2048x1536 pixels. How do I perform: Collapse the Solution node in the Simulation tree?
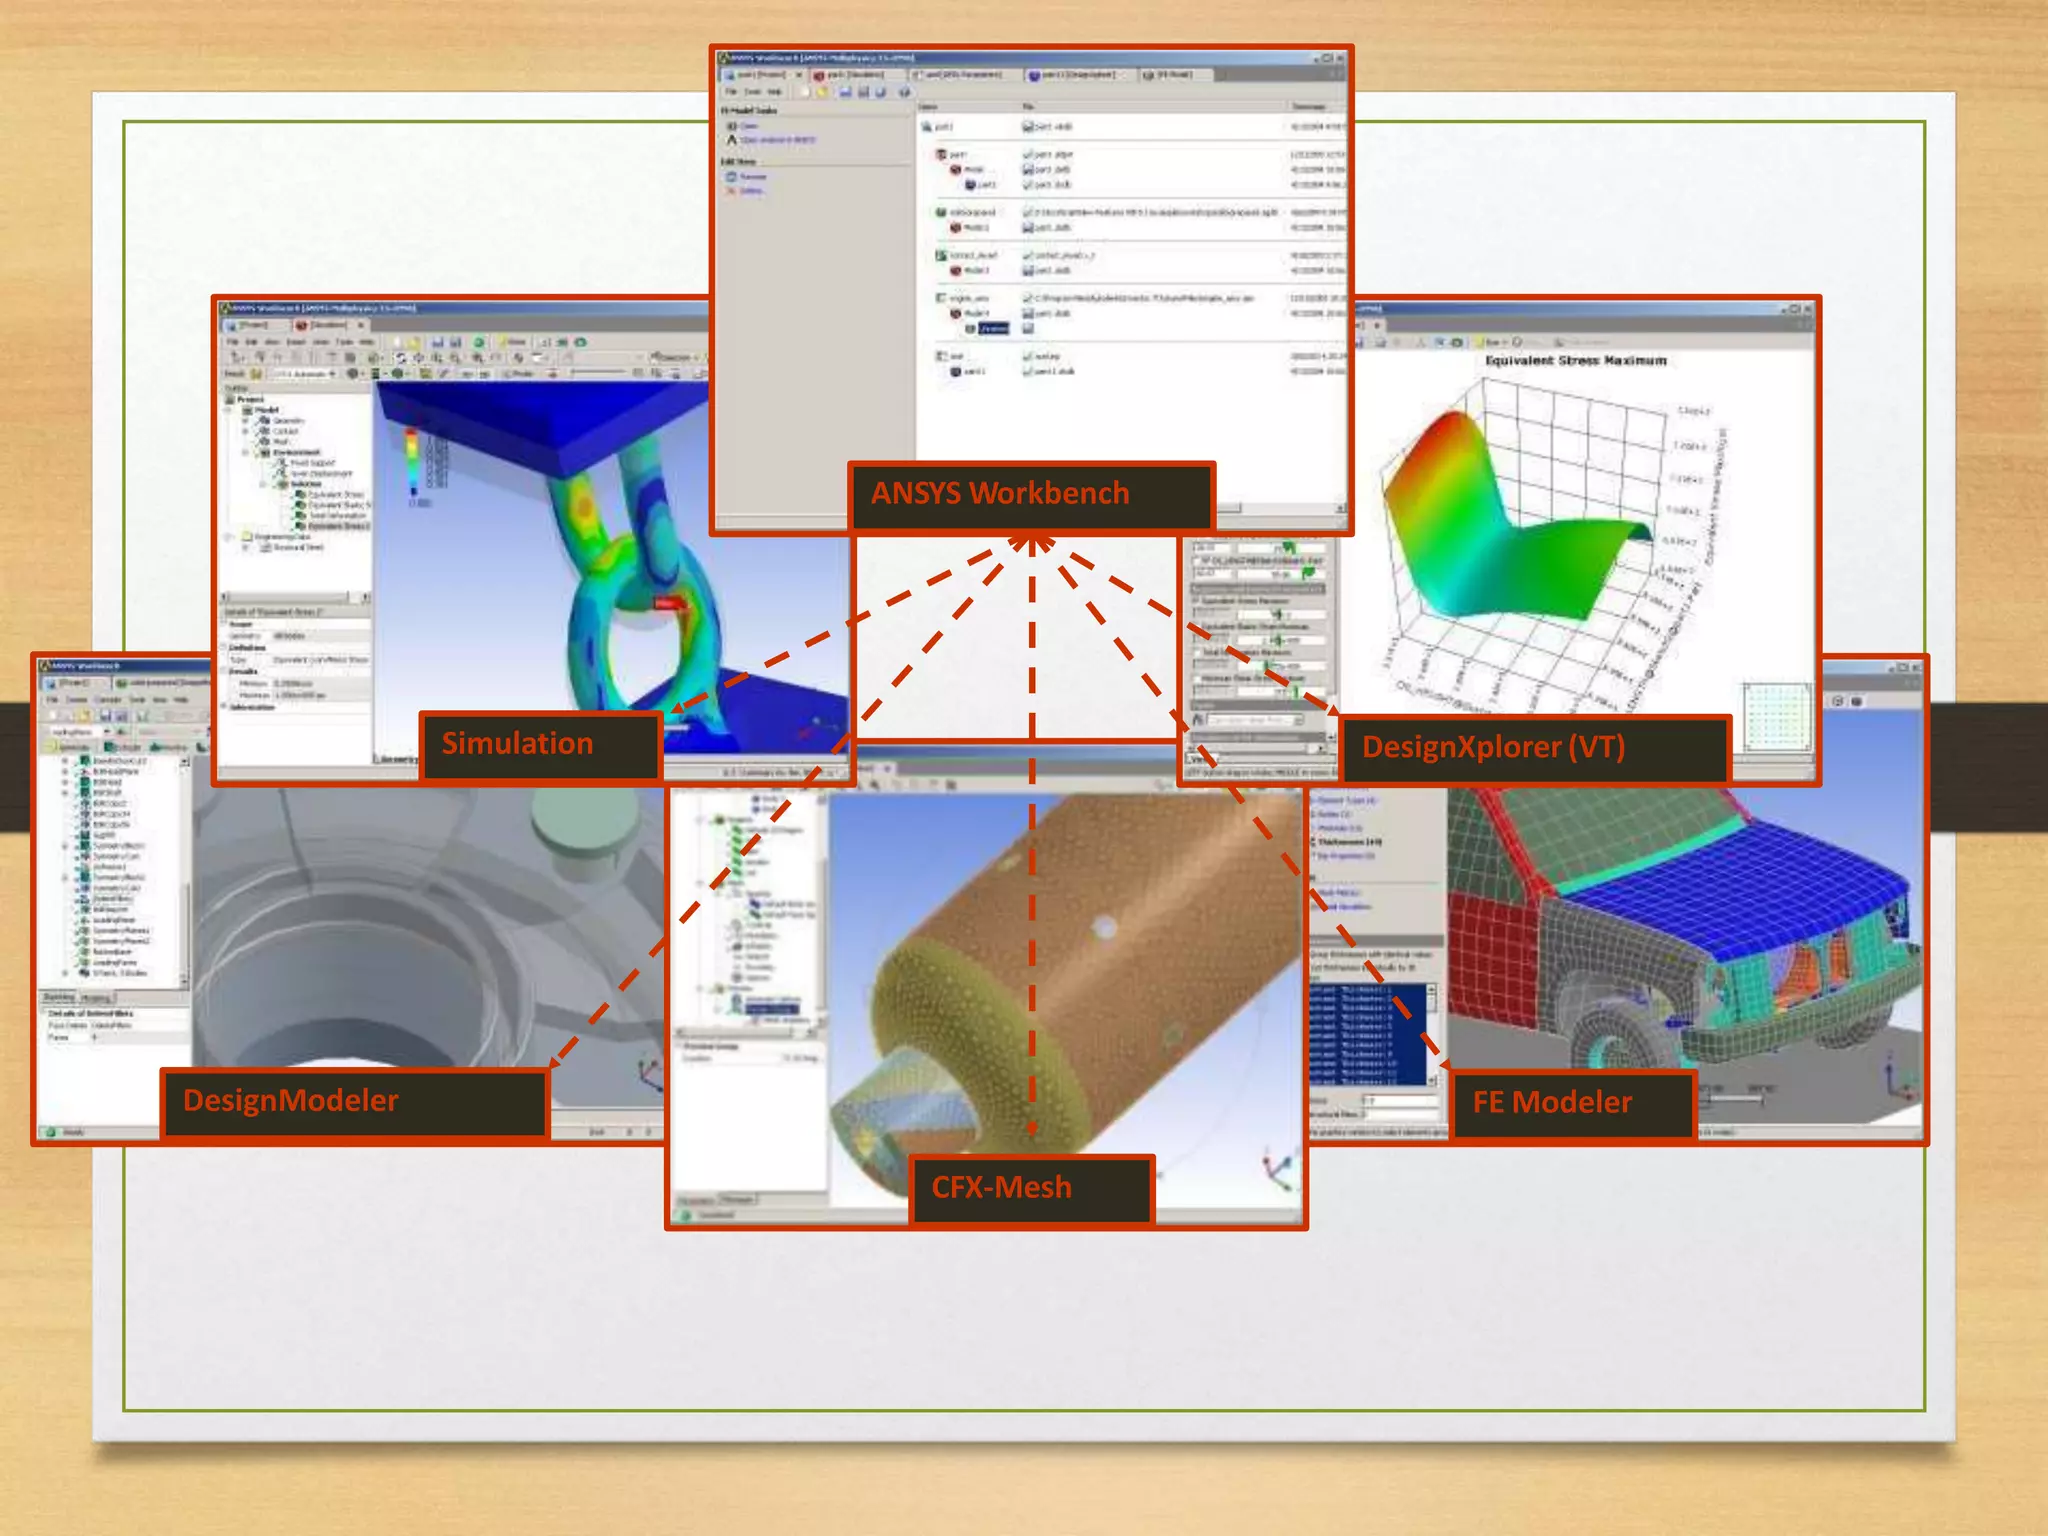click(x=263, y=484)
